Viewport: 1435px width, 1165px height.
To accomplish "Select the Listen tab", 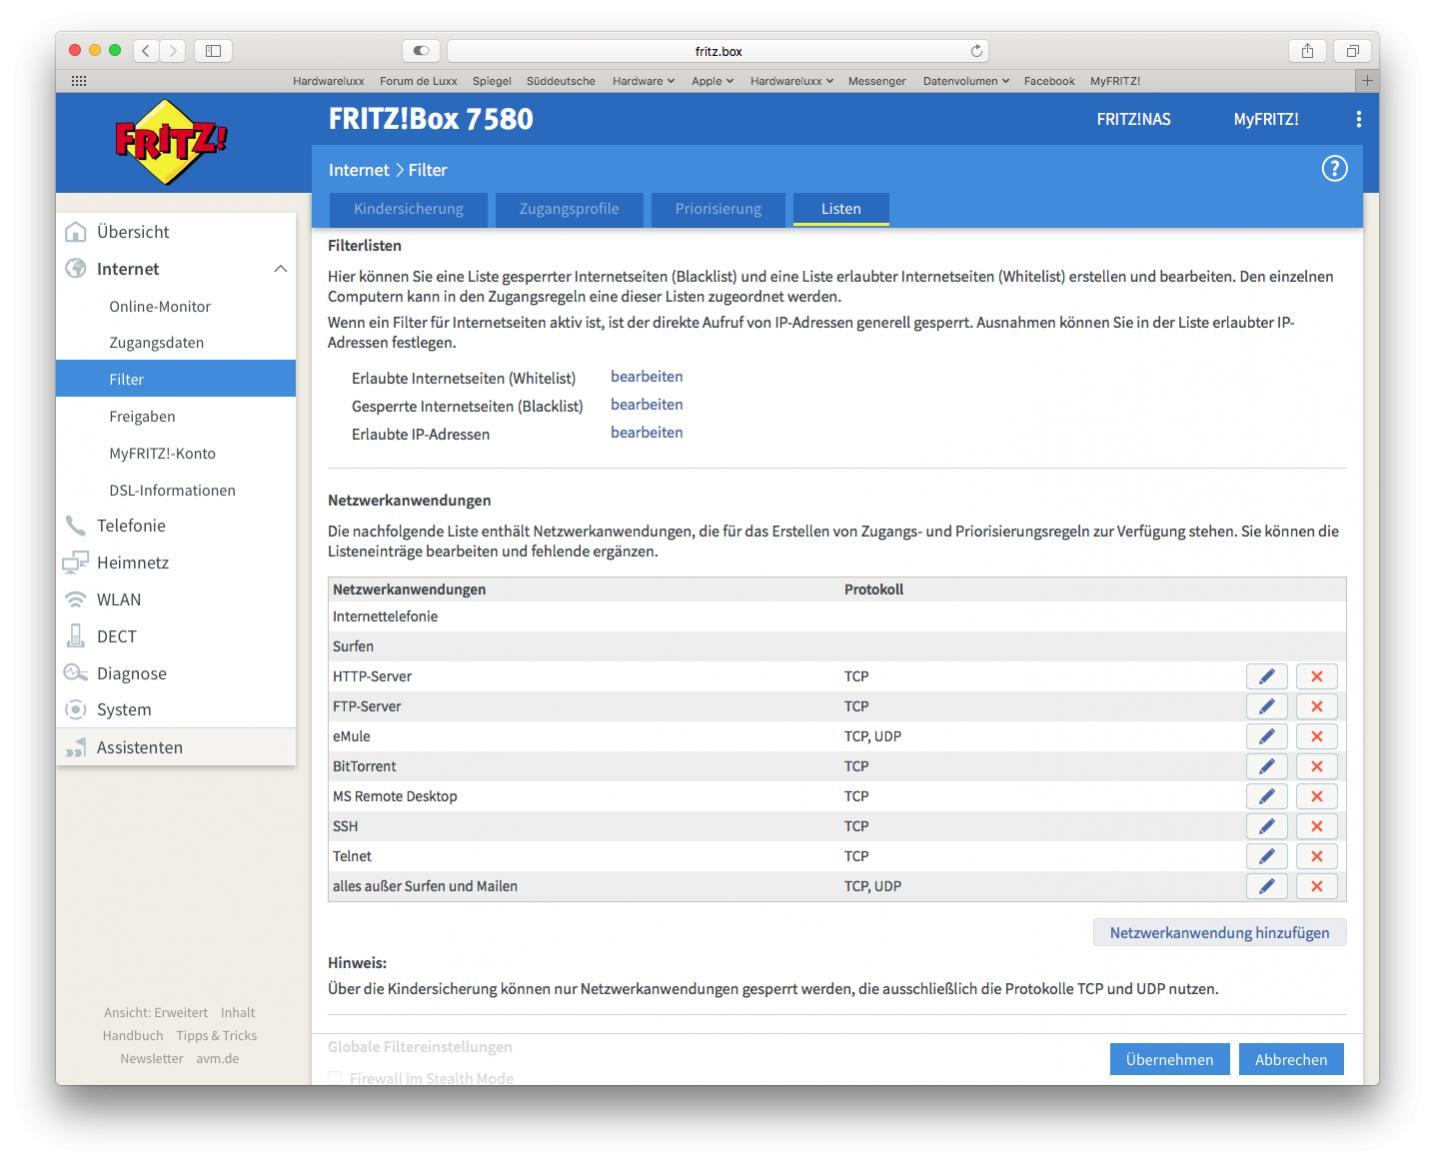I will [841, 209].
